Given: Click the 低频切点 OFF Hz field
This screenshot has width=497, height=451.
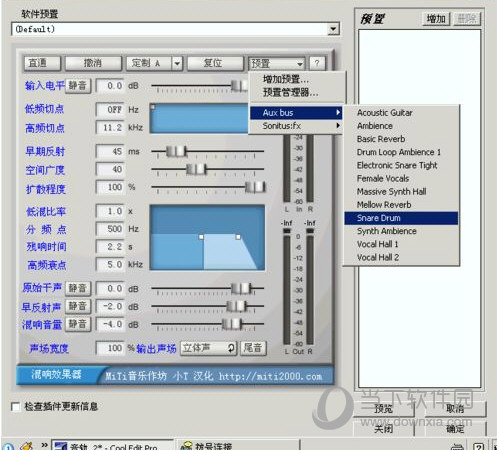Looking at the screenshot, I should [x=110, y=110].
